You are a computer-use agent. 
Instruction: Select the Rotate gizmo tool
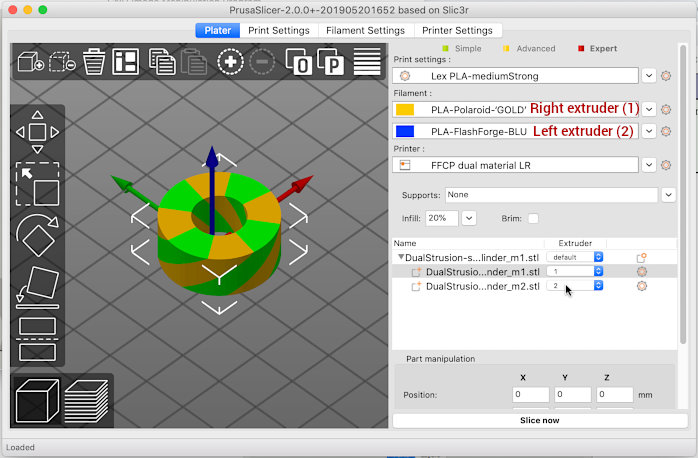(x=37, y=236)
